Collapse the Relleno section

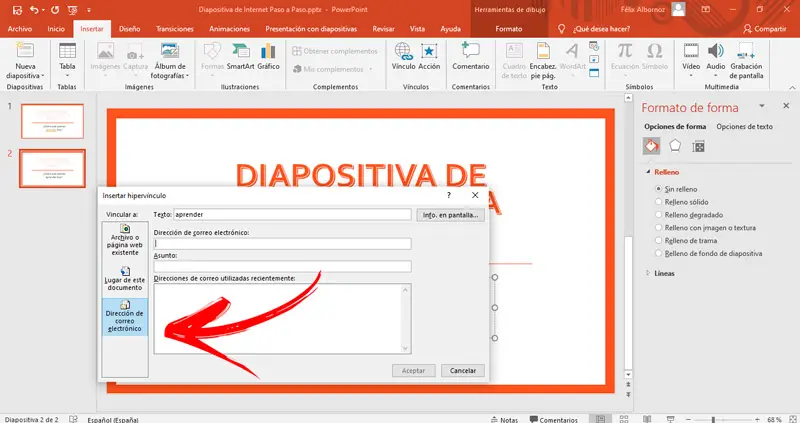[x=648, y=172]
